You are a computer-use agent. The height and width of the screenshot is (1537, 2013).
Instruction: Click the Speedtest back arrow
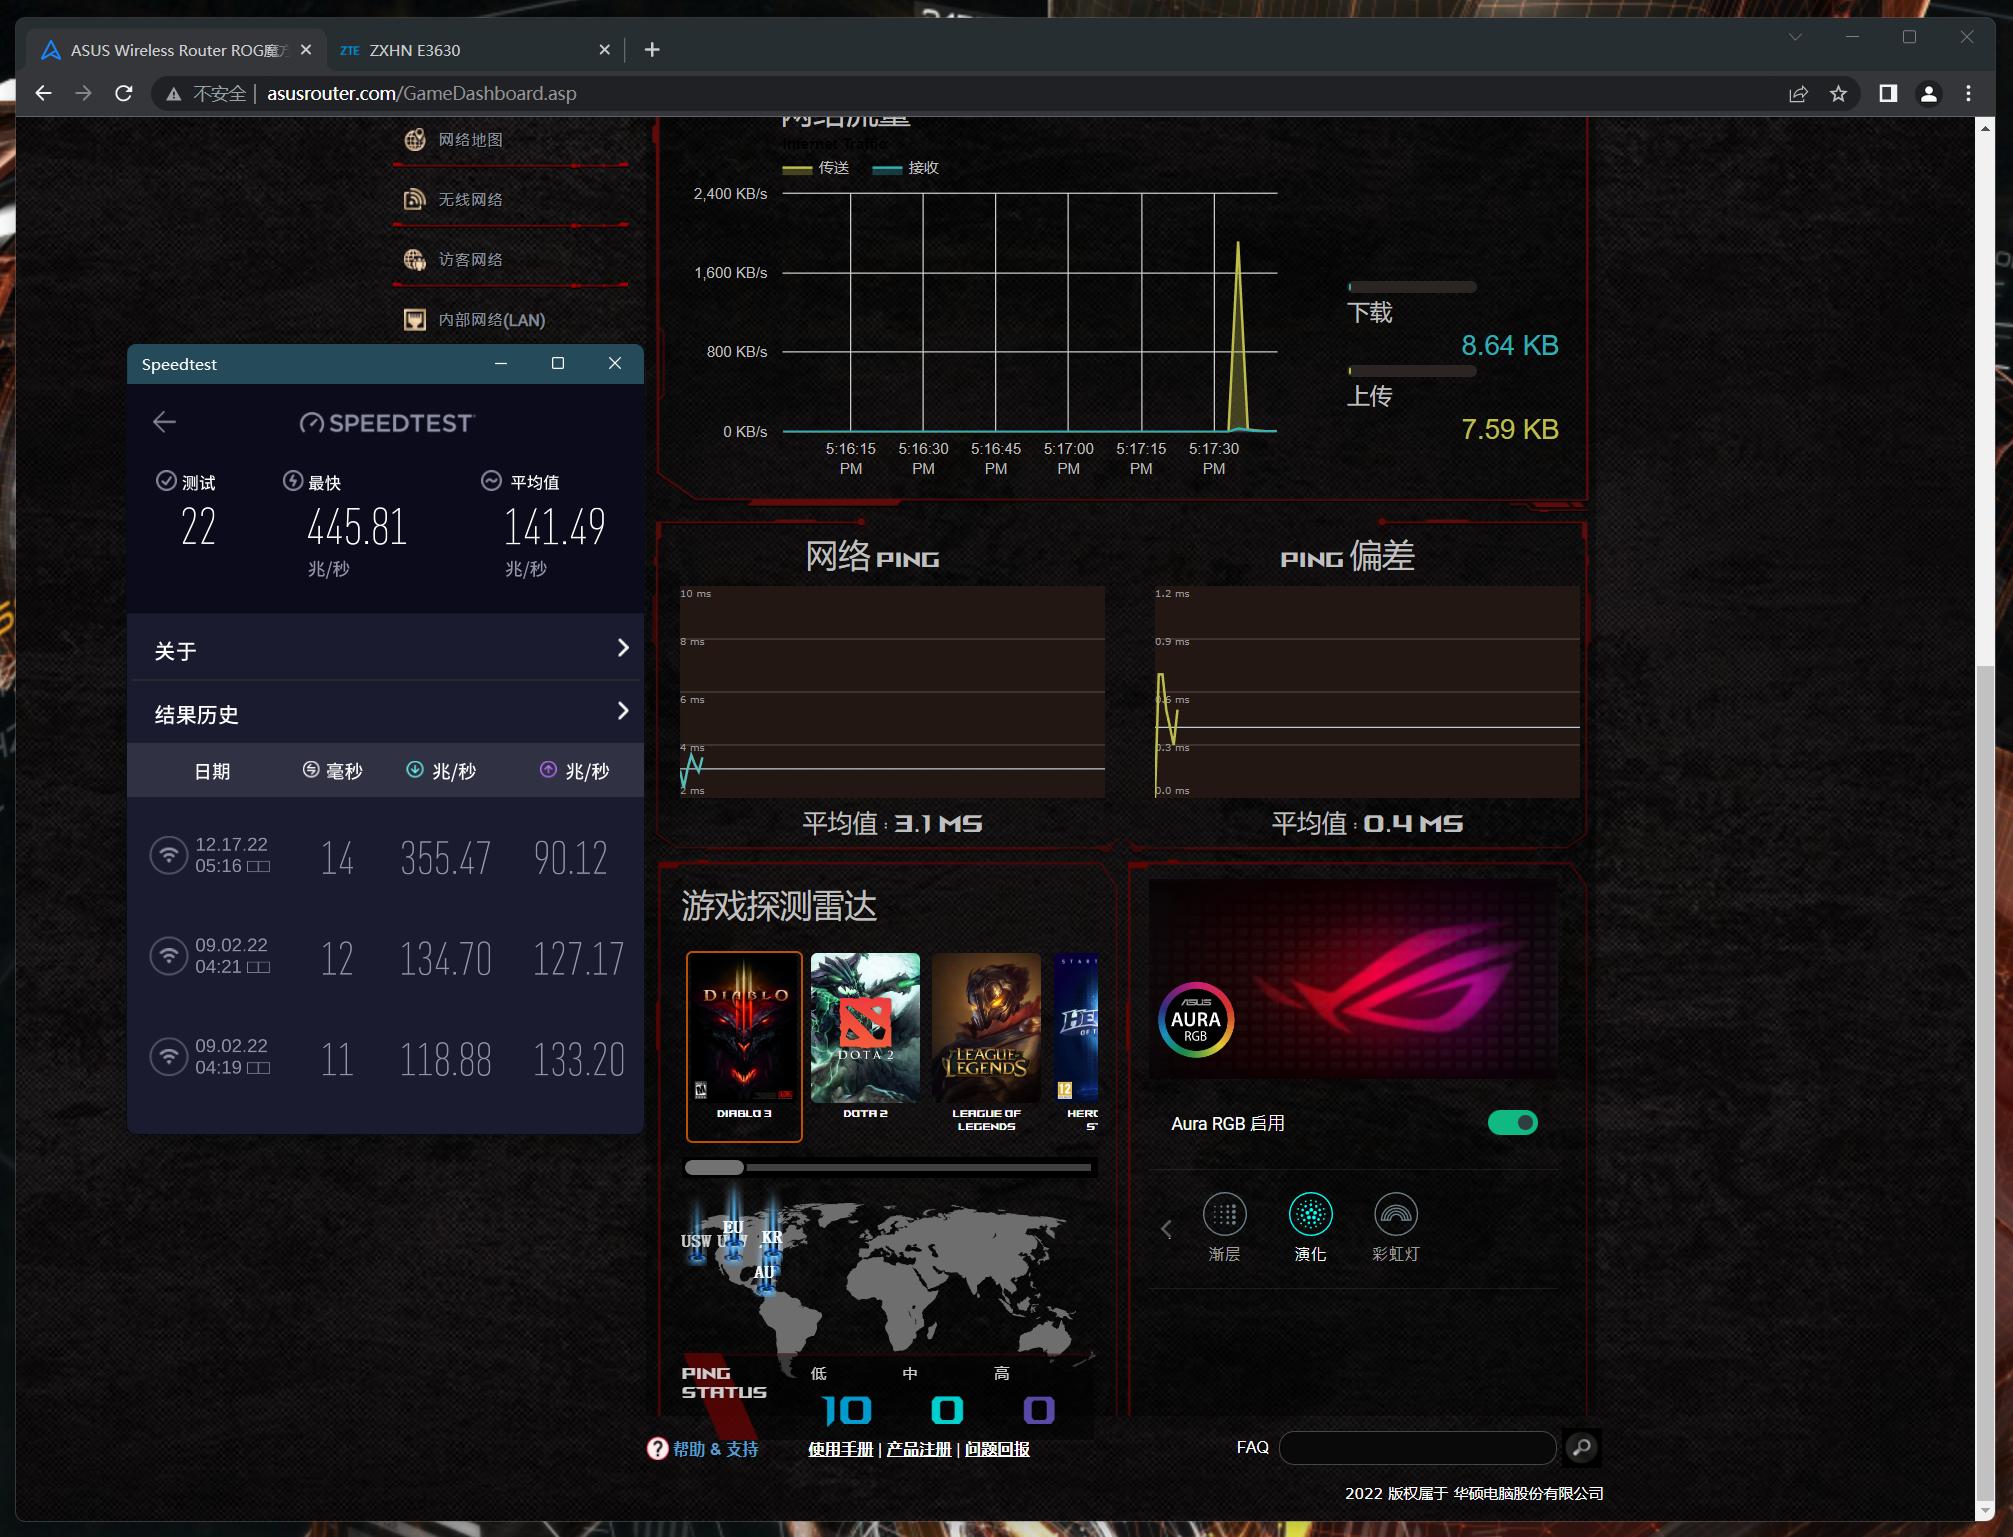click(165, 422)
